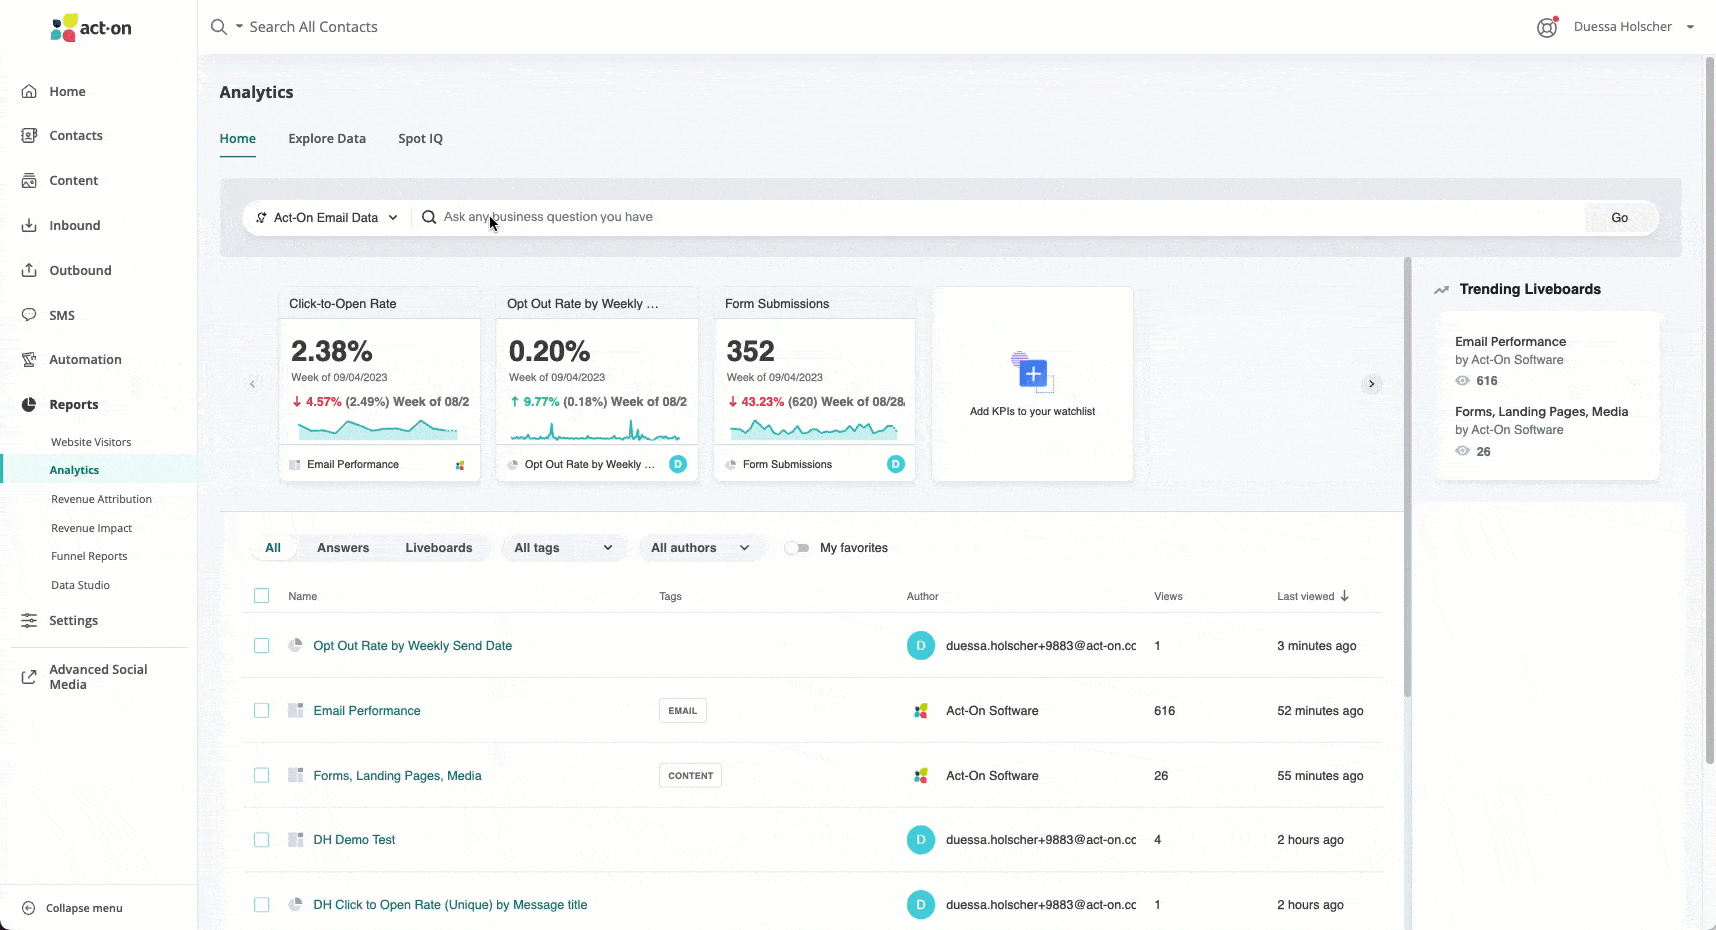The image size is (1716, 930).
Task: Select the All filter pill
Action: 273,548
